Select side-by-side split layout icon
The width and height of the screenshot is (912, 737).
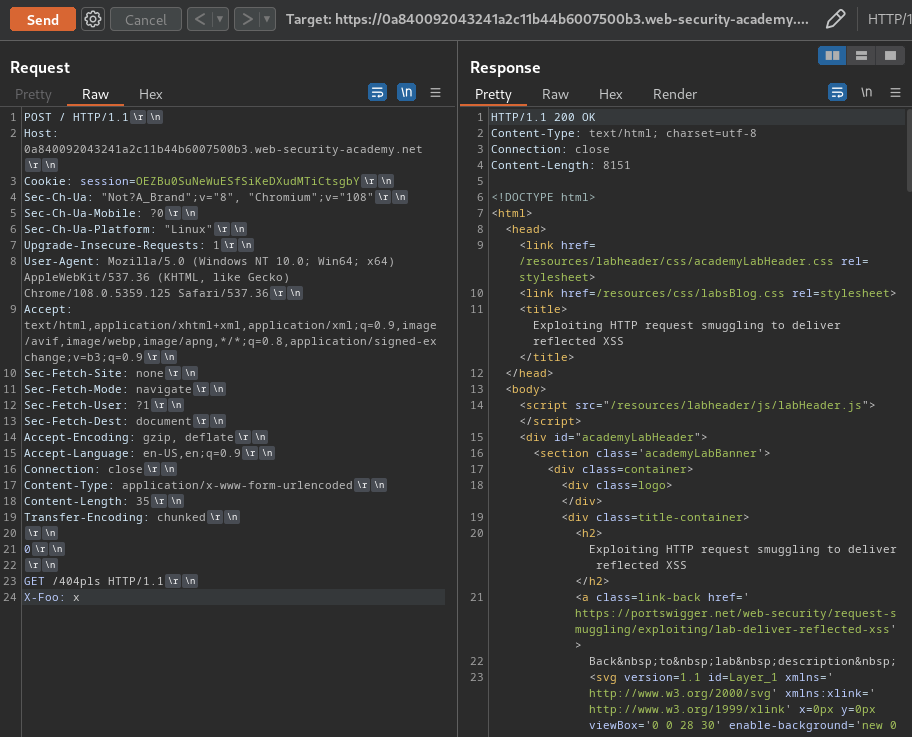coord(832,55)
